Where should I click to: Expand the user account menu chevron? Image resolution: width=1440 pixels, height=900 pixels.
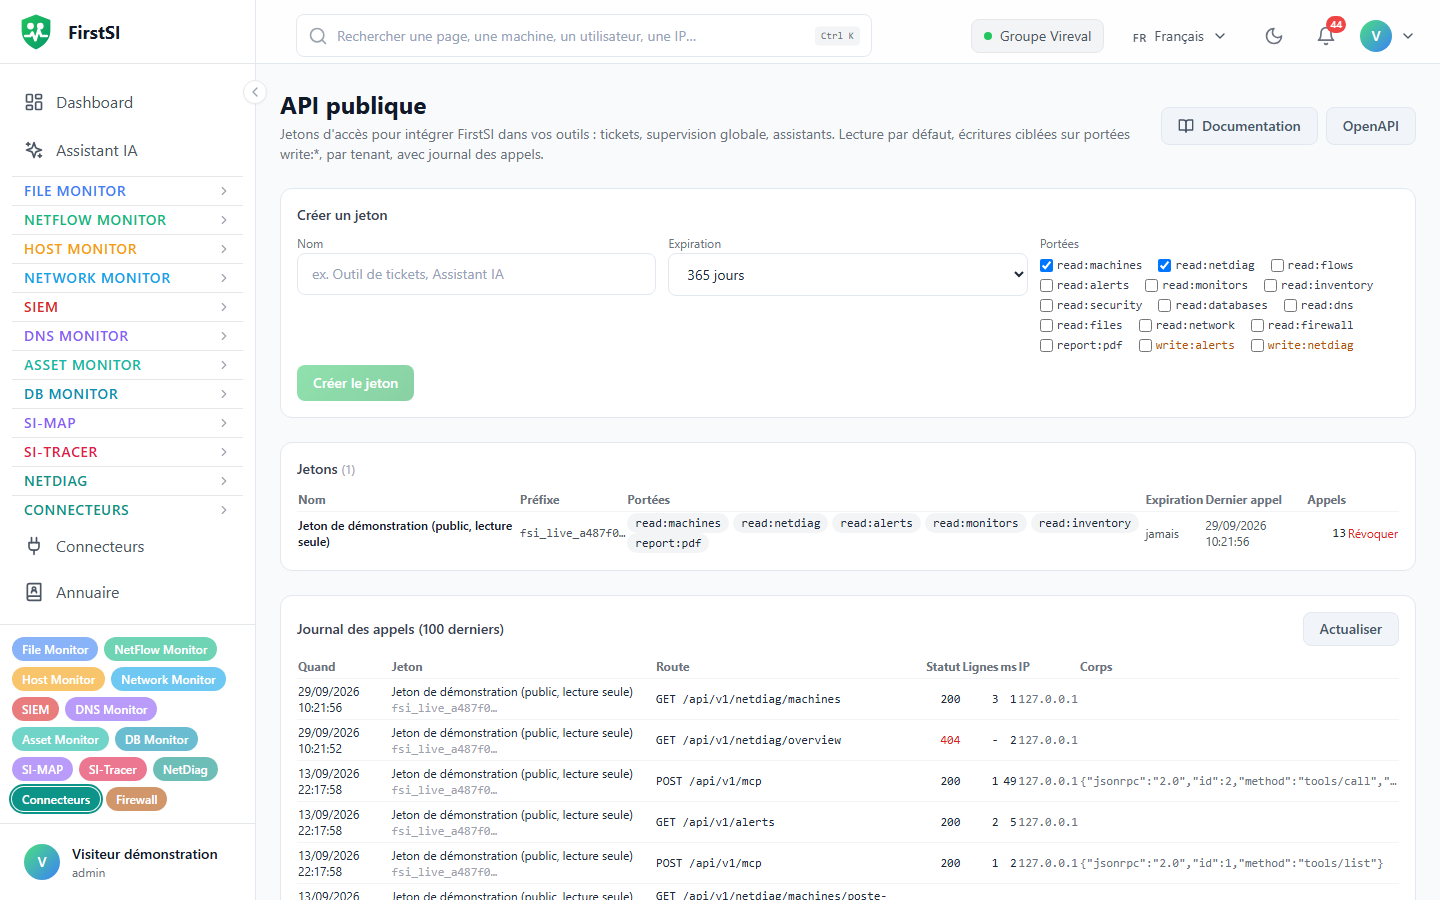coord(1408,36)
